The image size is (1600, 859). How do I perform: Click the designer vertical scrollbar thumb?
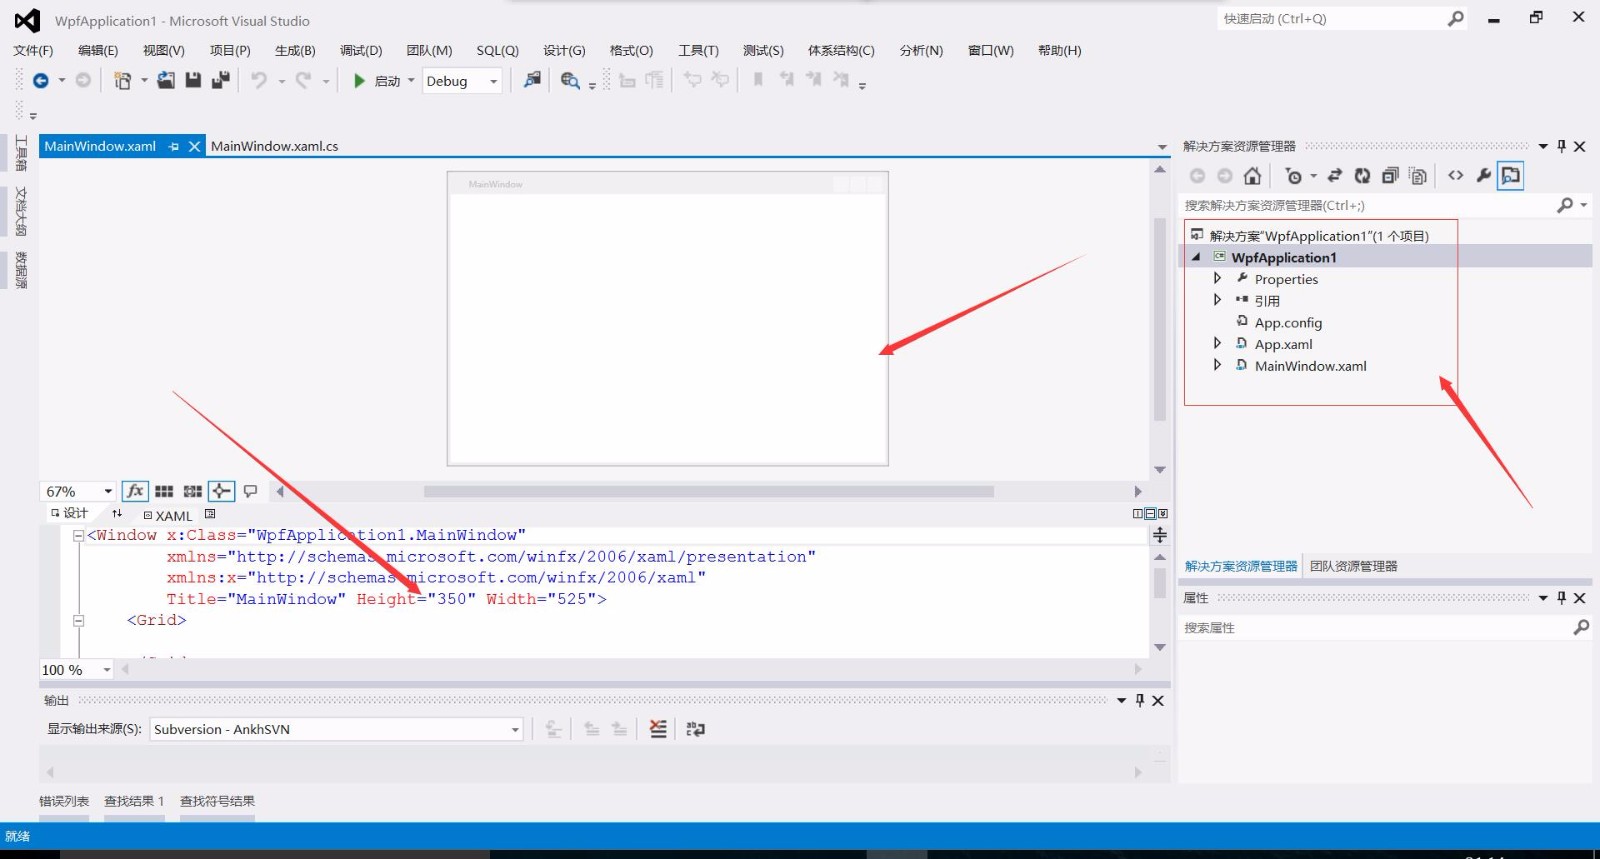pos(1160,319)
